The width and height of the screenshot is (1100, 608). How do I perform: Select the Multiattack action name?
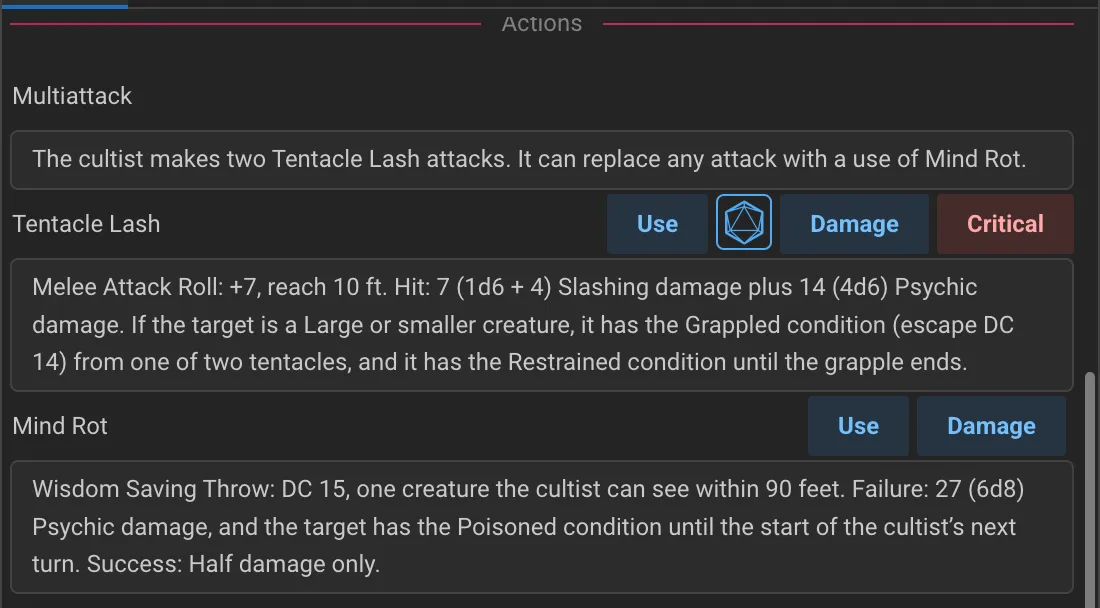pos(71,96)
